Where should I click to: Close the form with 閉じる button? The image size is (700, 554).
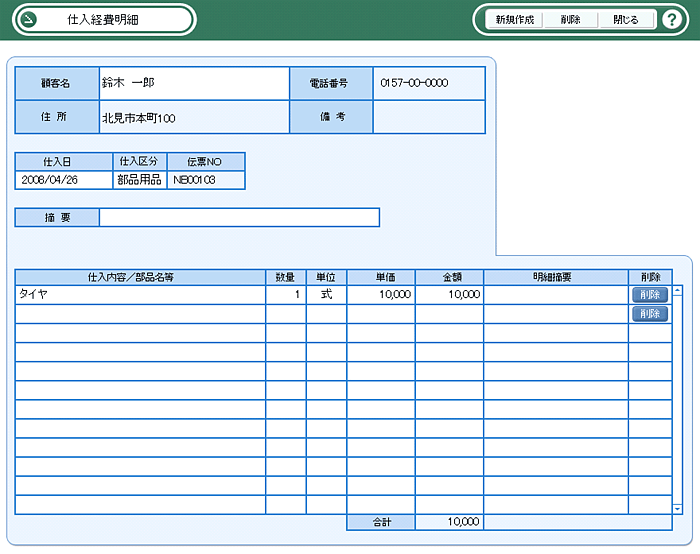pyautogui.click(x=626, y=20)
